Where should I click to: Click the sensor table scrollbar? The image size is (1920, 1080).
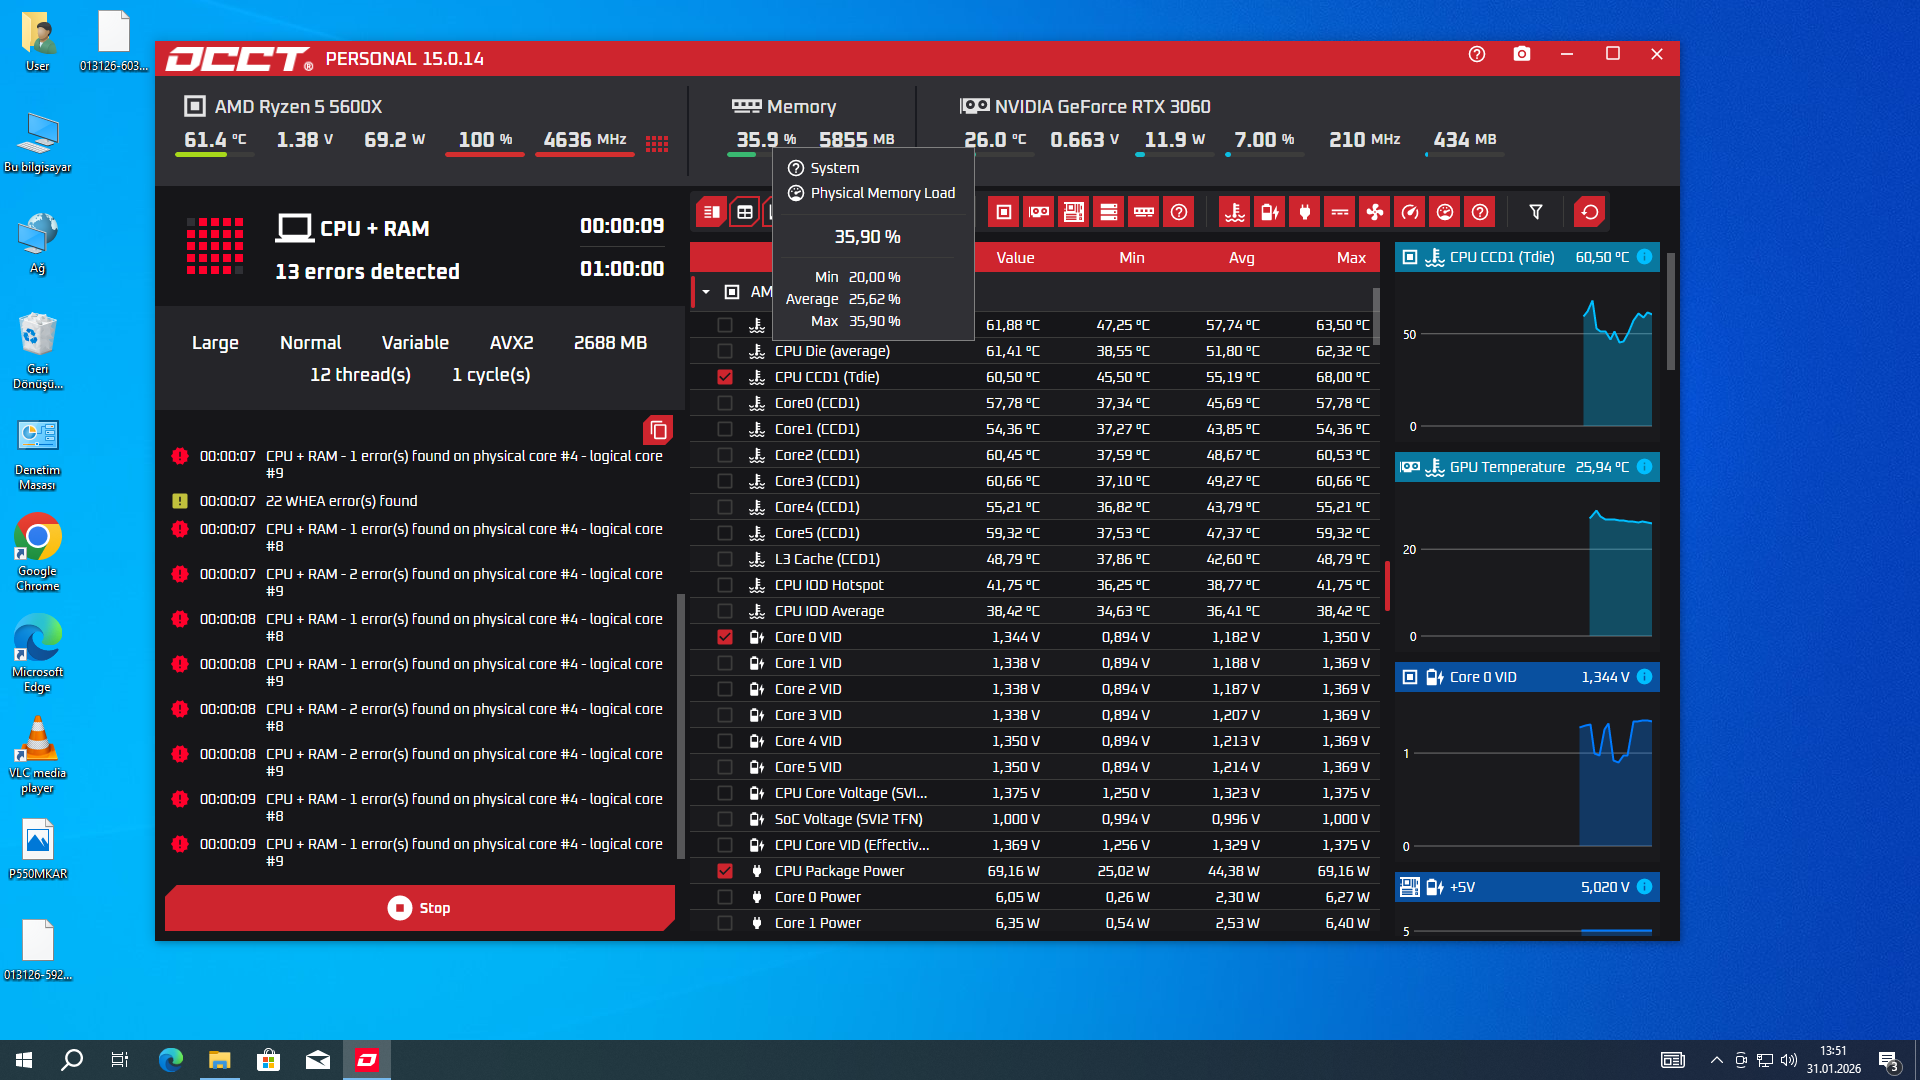(1376, 315)
